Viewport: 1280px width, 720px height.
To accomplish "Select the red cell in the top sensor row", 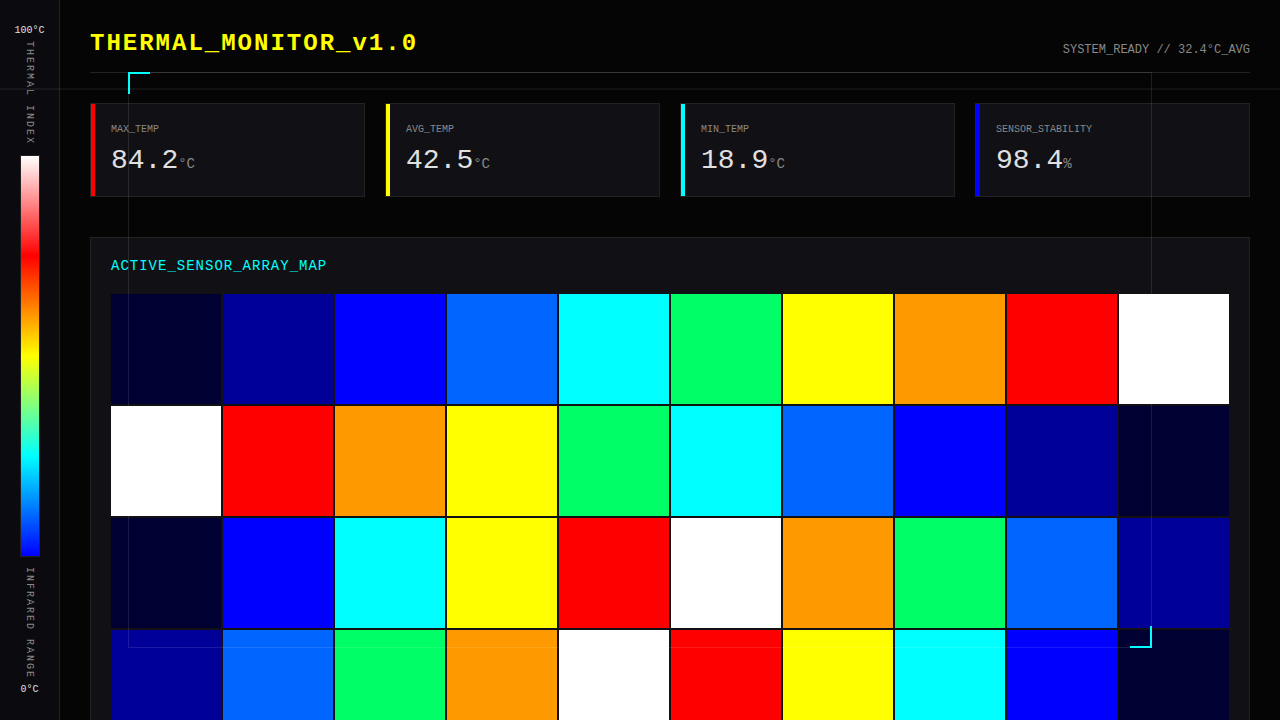I will 1062,349.
